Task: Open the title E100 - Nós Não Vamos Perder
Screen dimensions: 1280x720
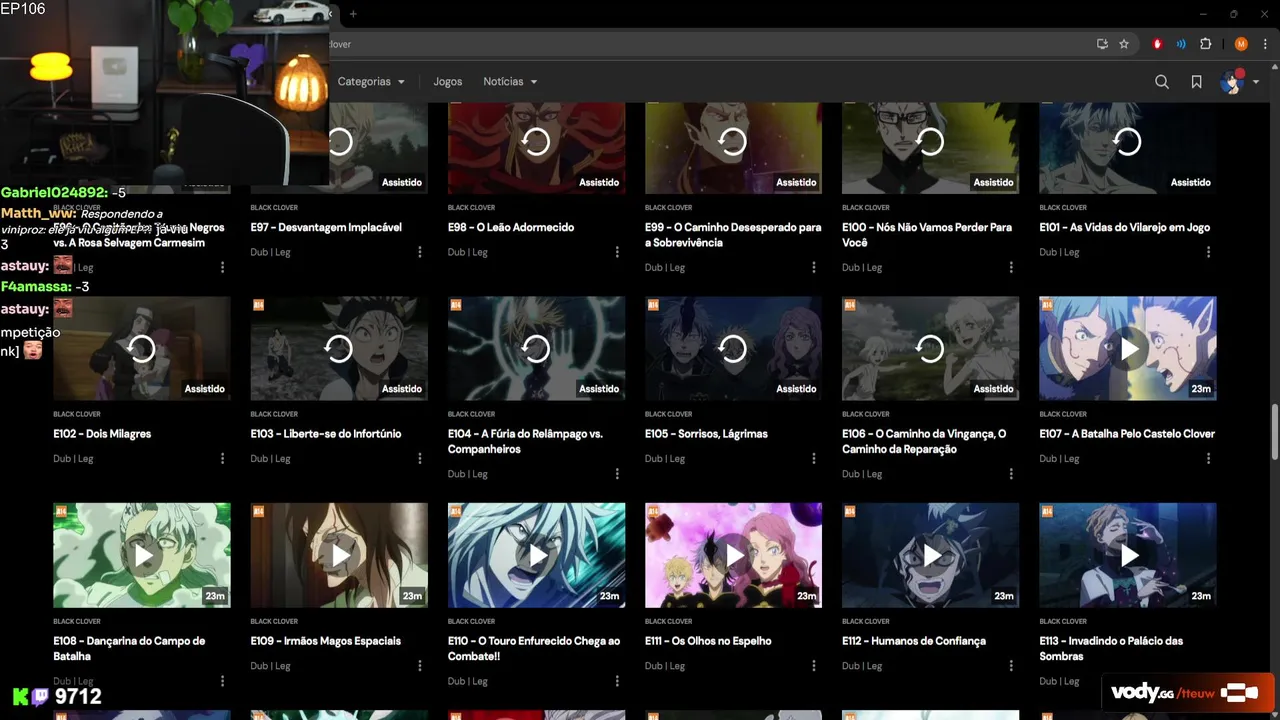Action: pos(927,234)
